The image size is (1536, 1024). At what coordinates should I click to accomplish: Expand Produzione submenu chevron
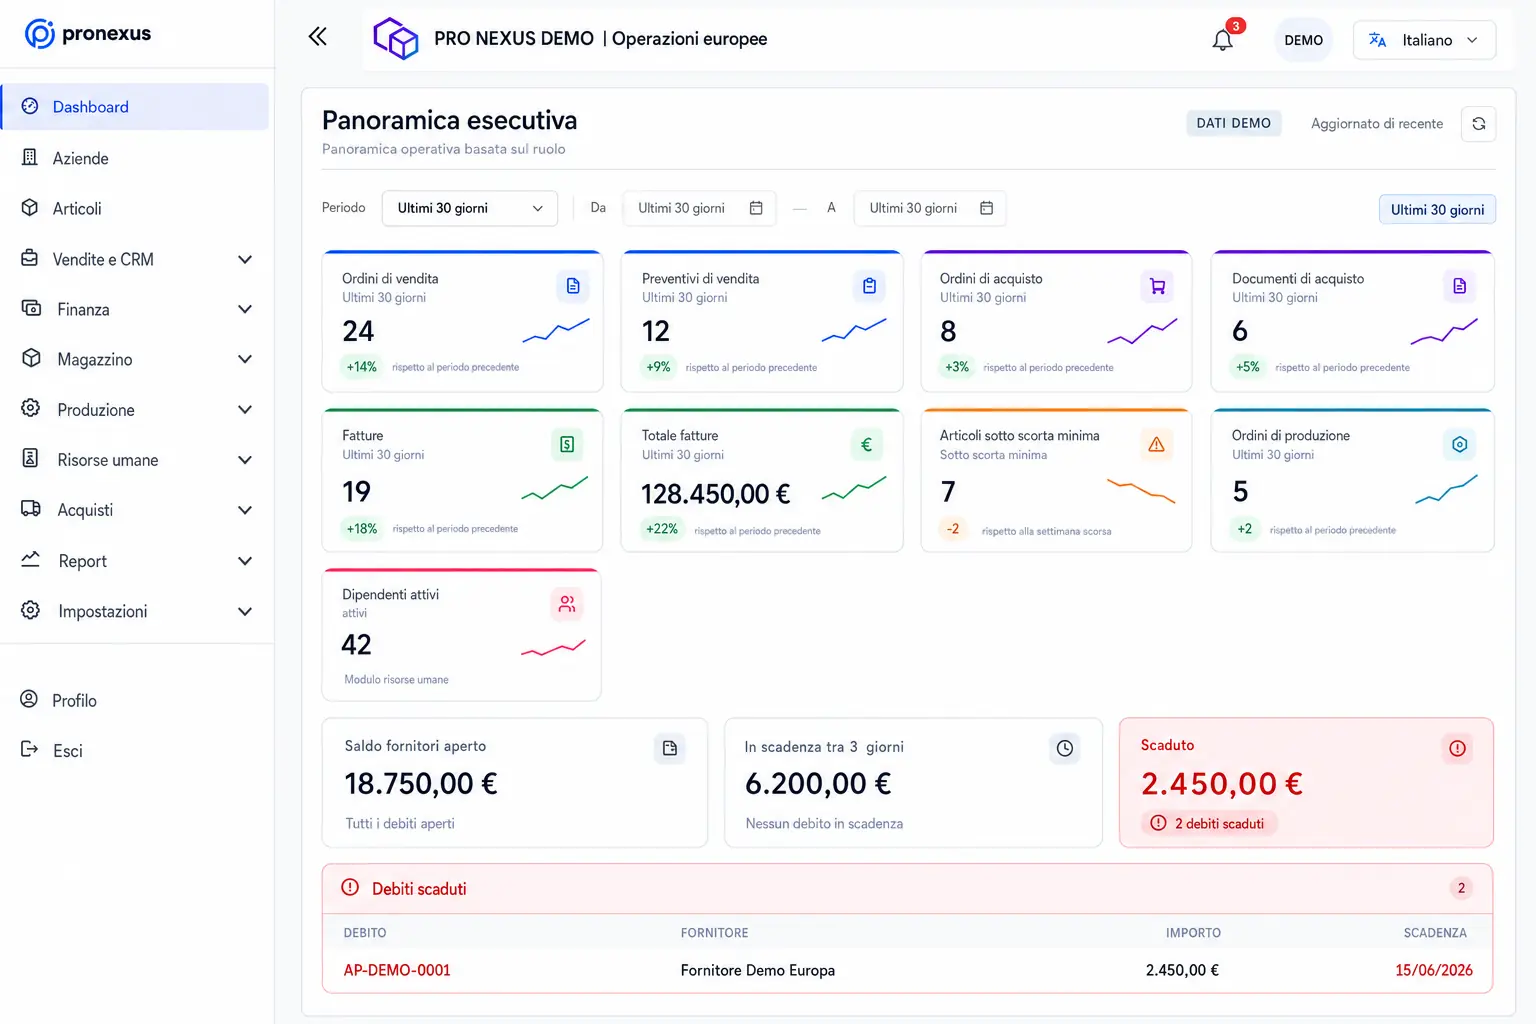tap(245, 409)
